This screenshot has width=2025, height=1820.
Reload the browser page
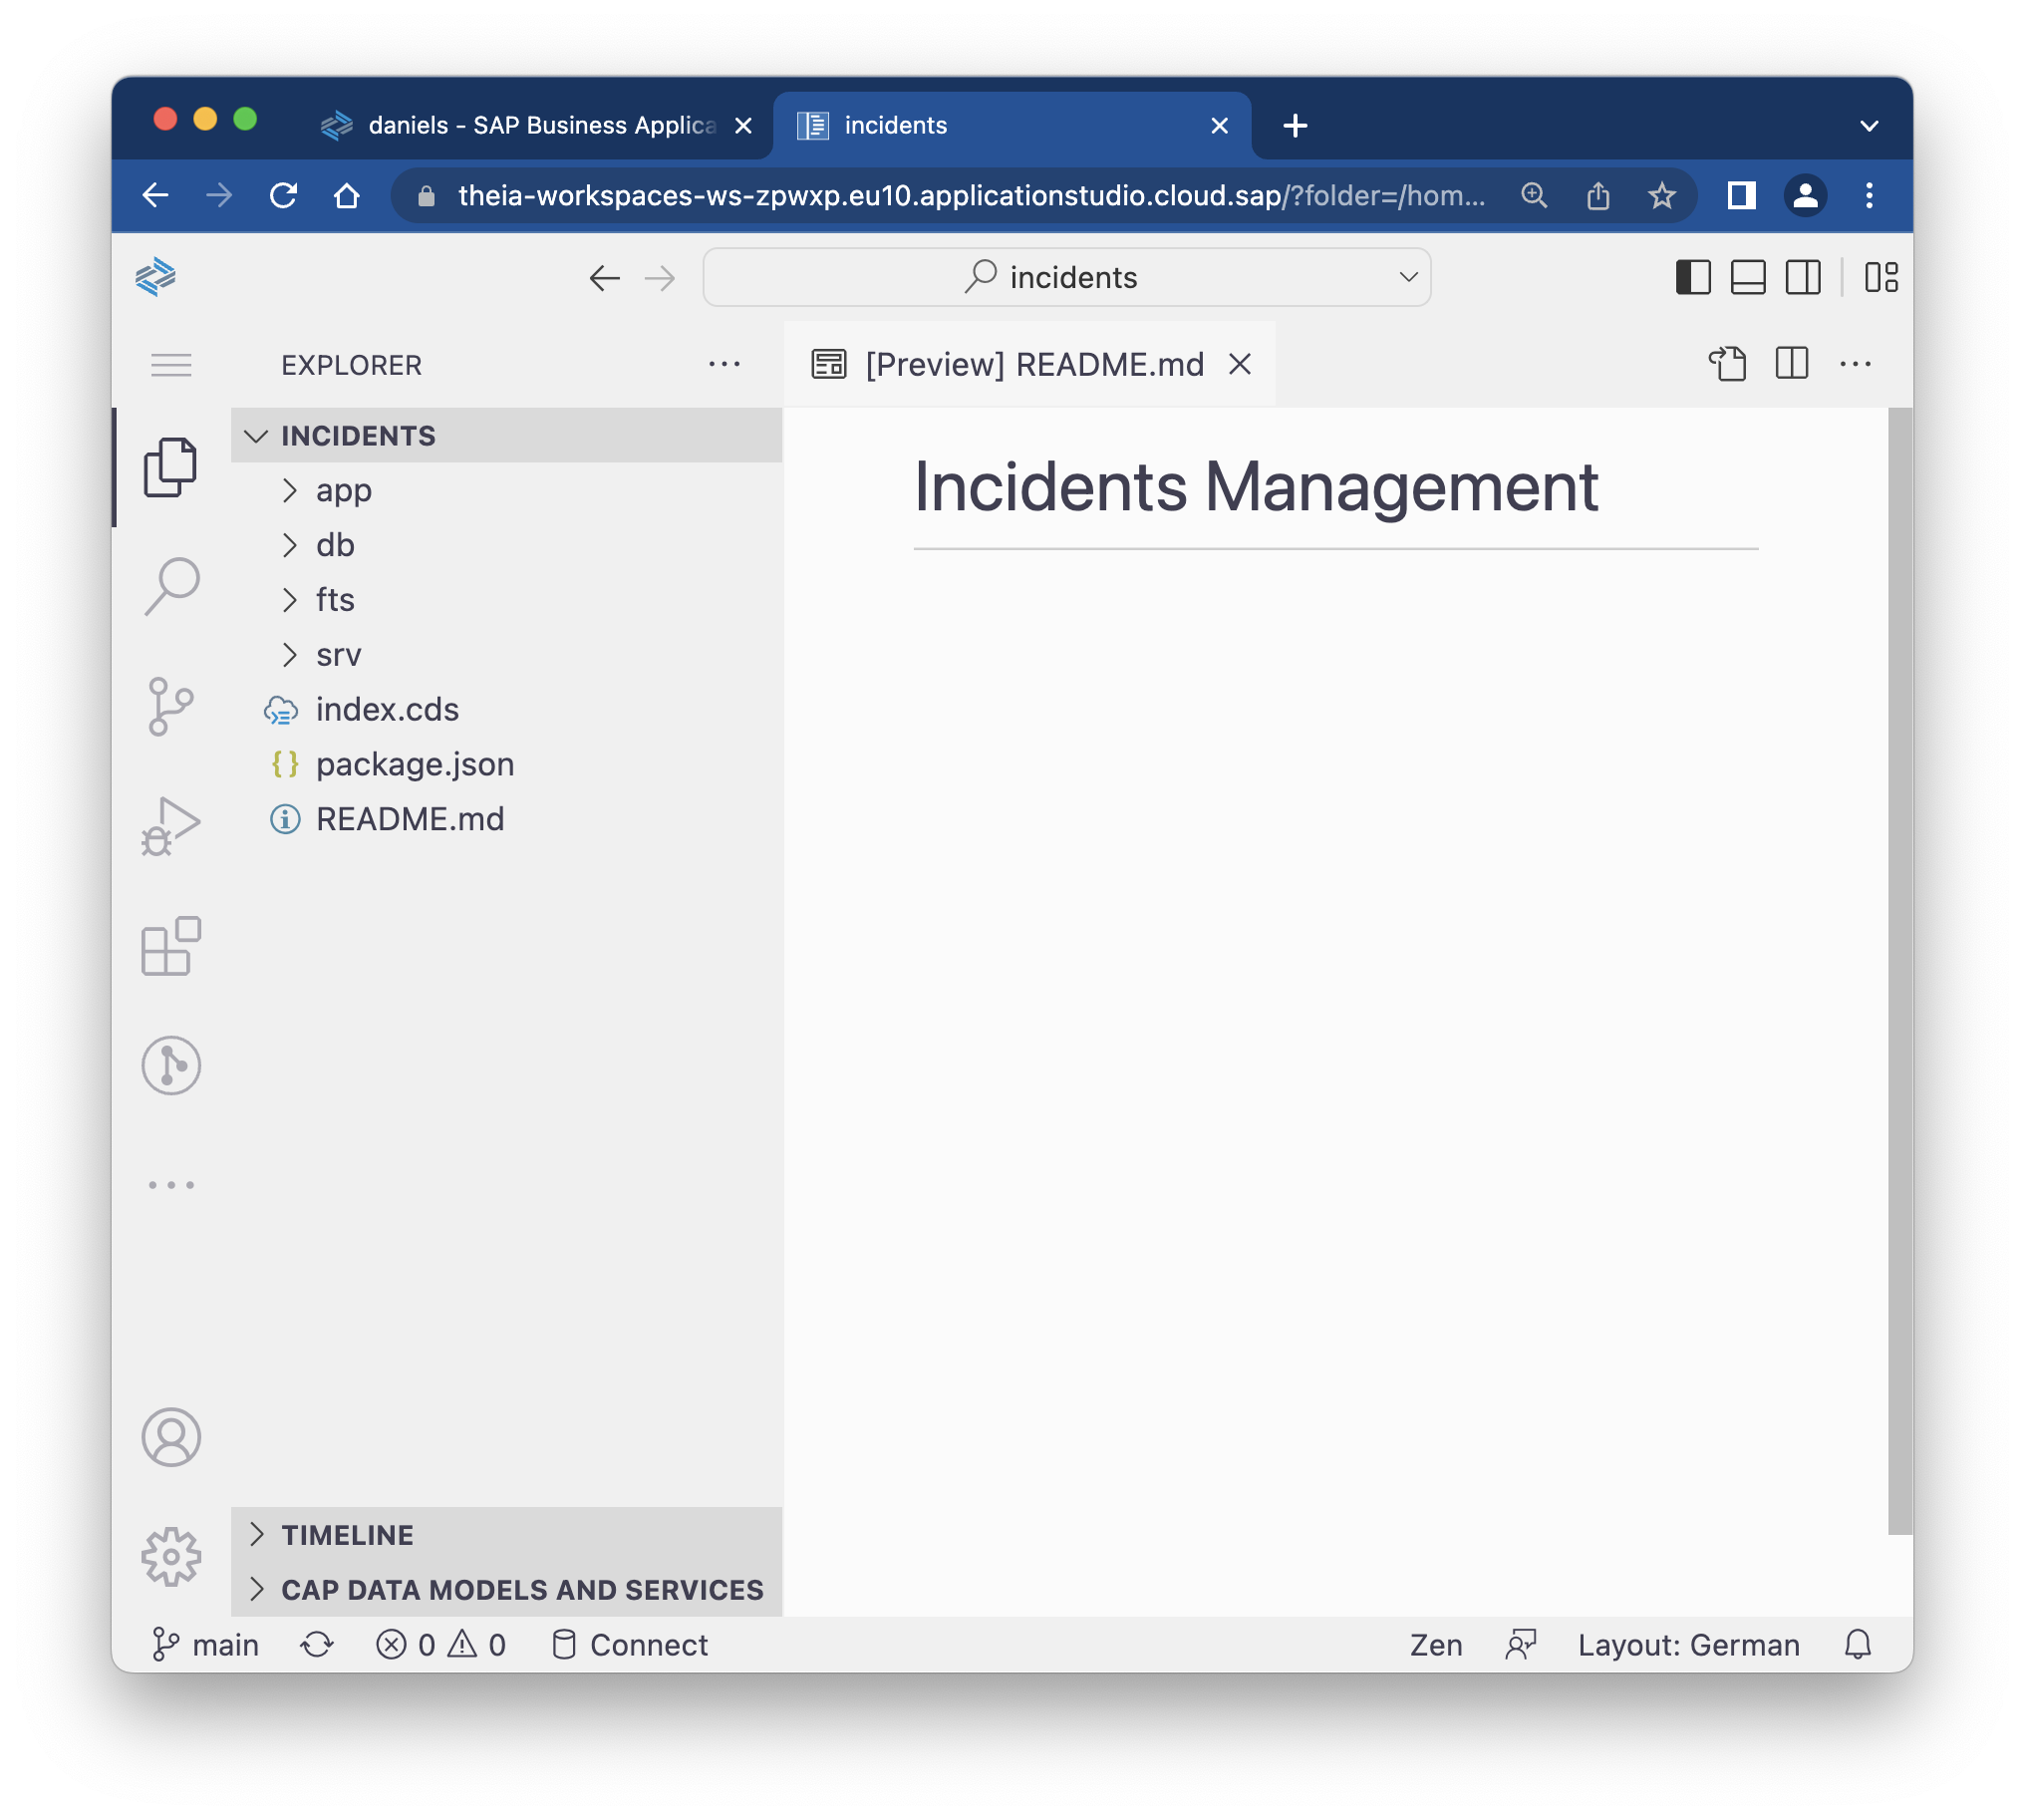click(x=284, y=196)
